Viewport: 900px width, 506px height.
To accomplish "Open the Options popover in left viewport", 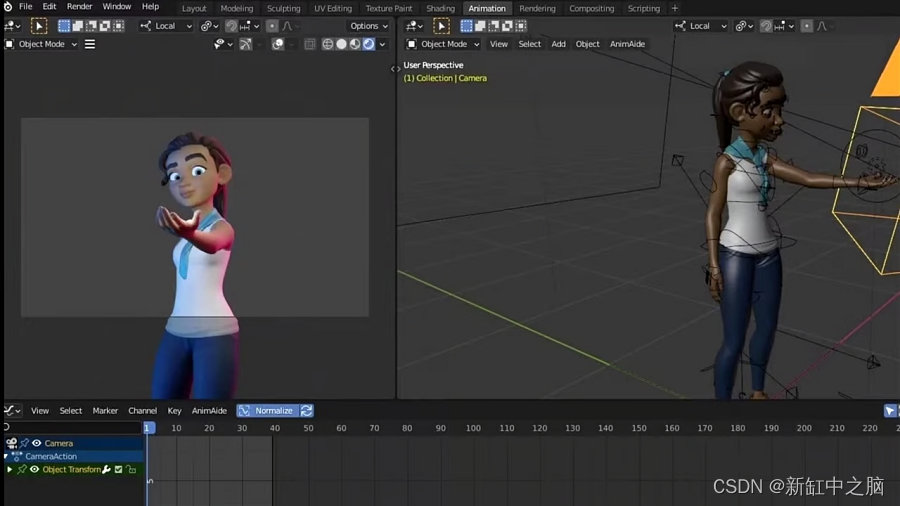I will [x=368, y=26].
